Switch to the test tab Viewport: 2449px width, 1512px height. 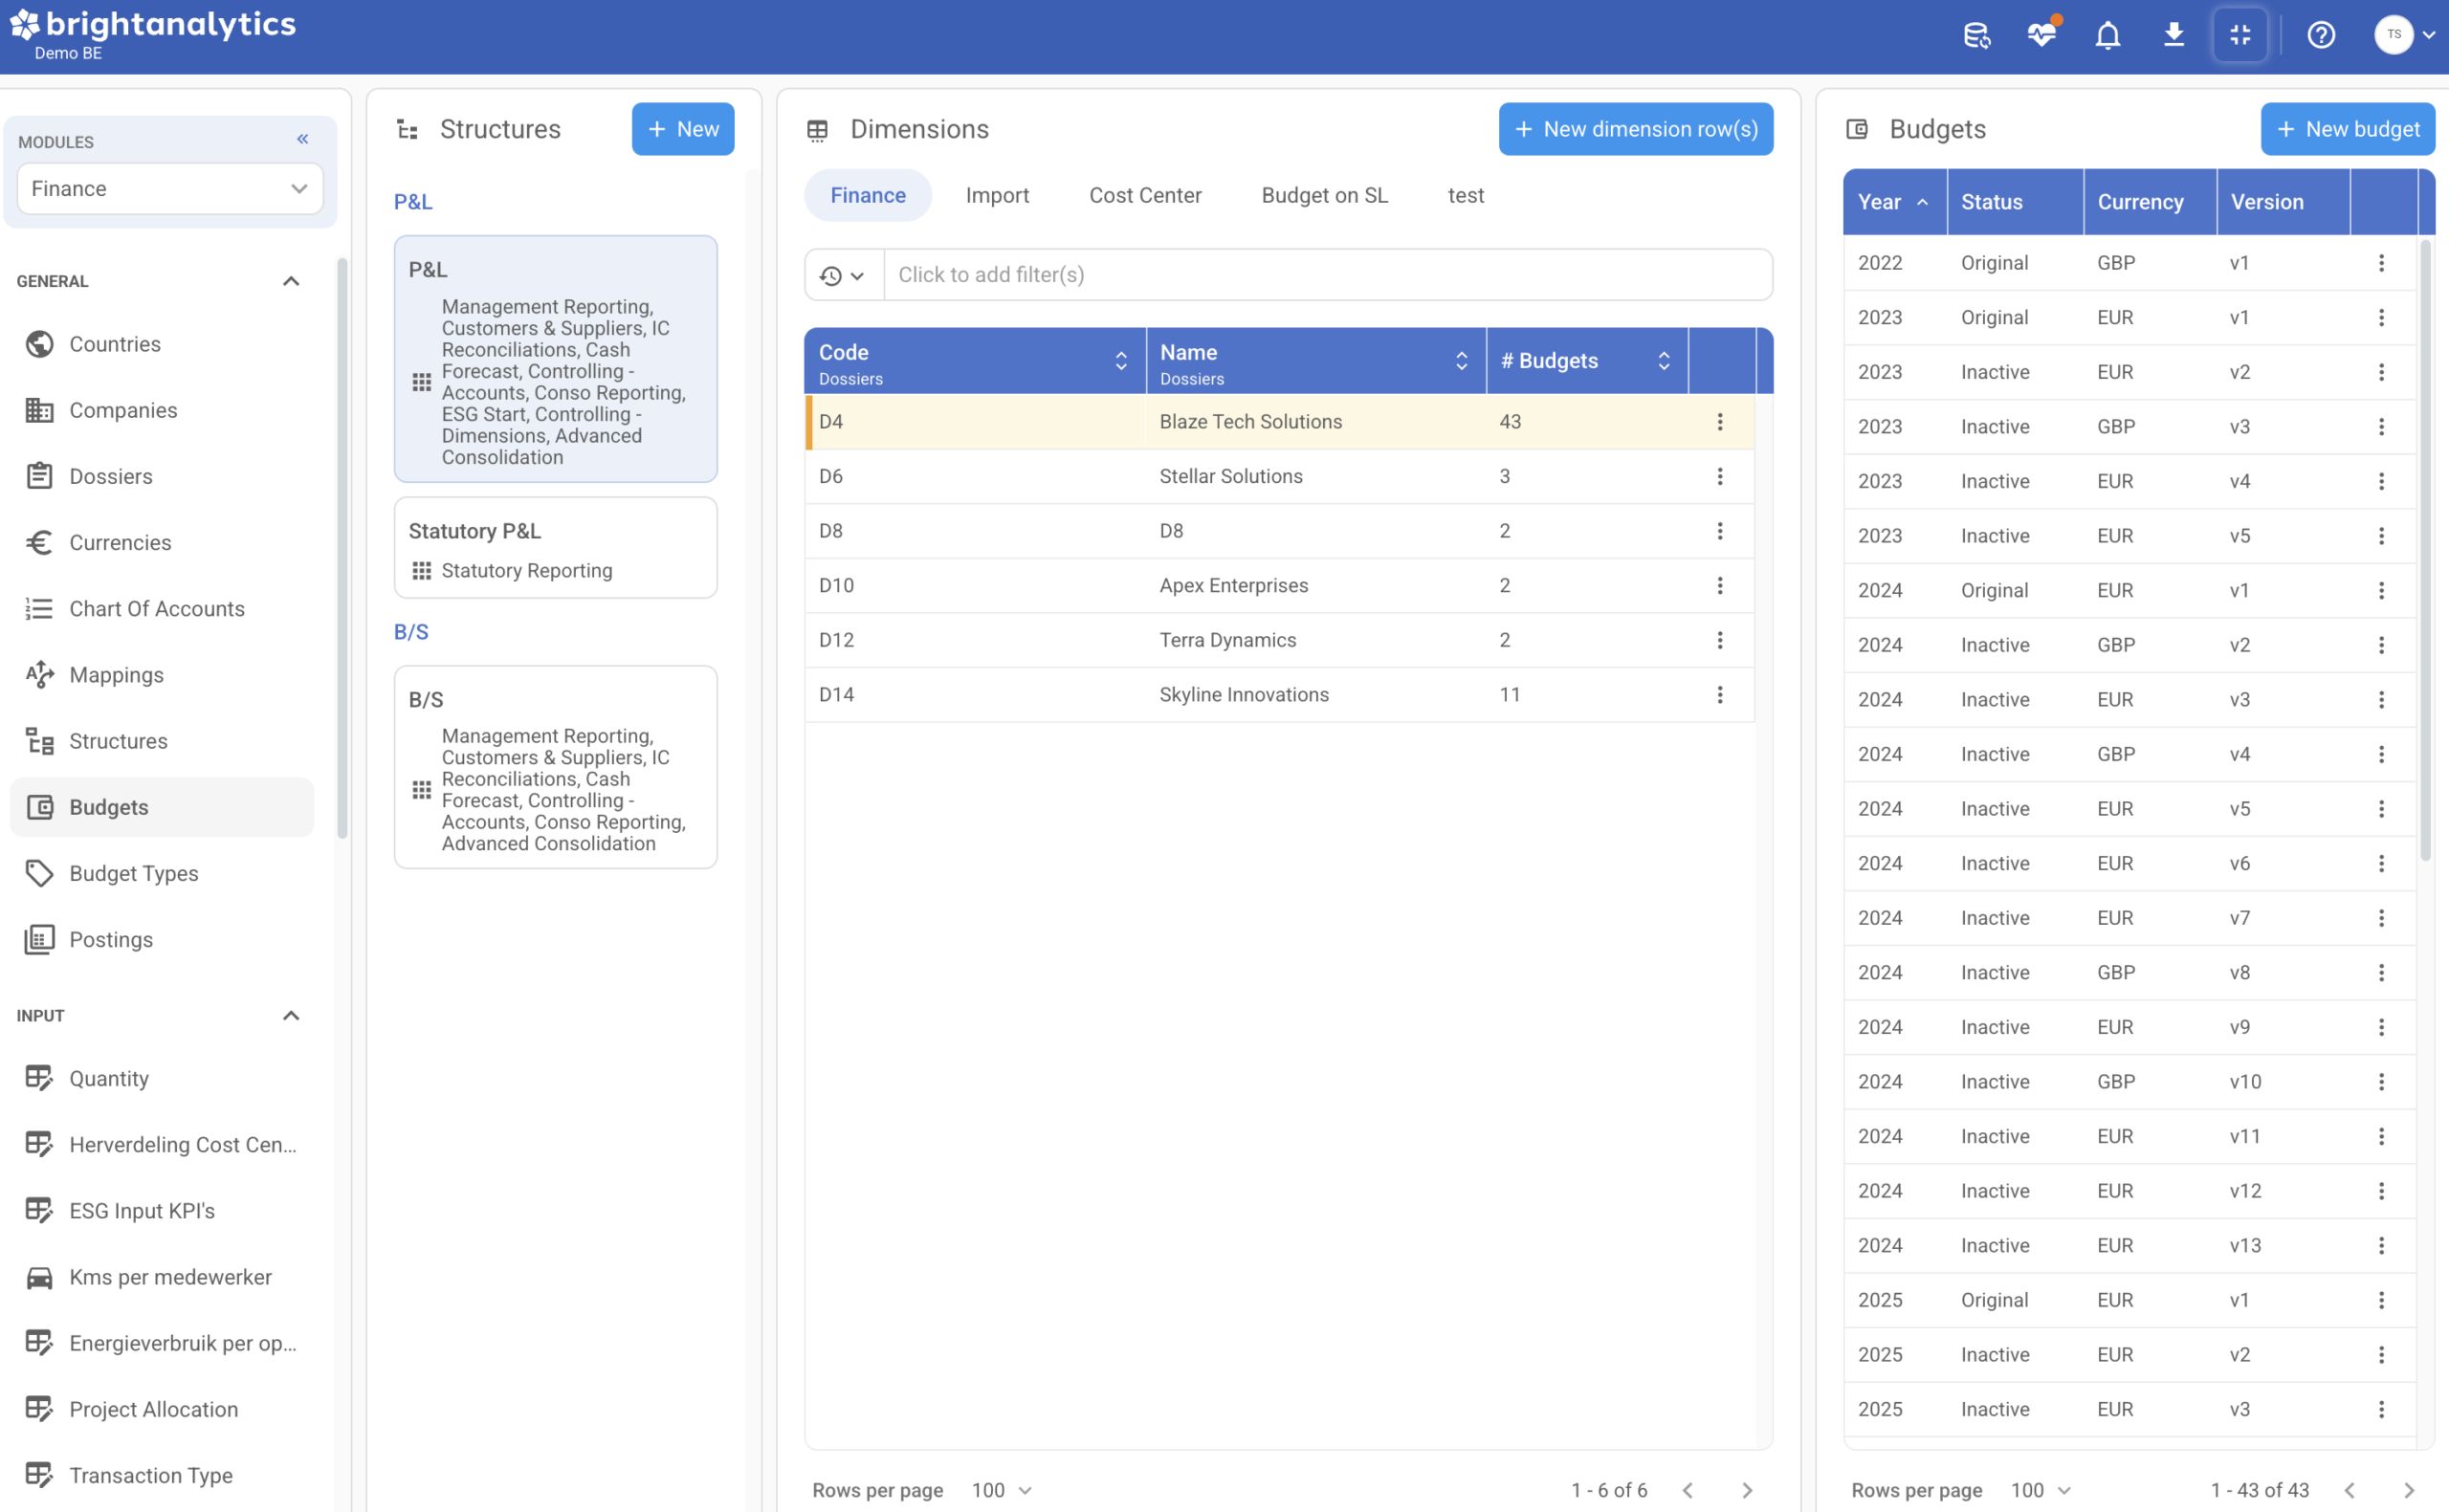click(x=1466, y=195)
